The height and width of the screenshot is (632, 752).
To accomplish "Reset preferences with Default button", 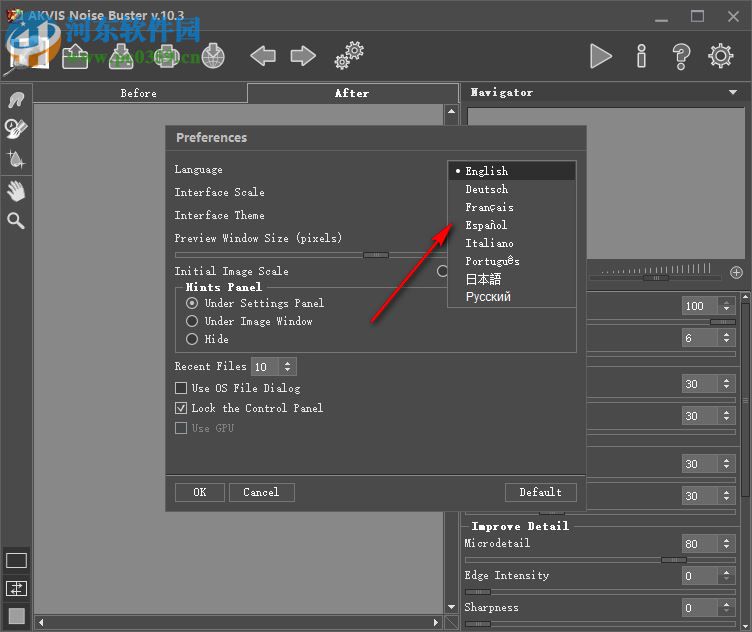I will (540, 492).
